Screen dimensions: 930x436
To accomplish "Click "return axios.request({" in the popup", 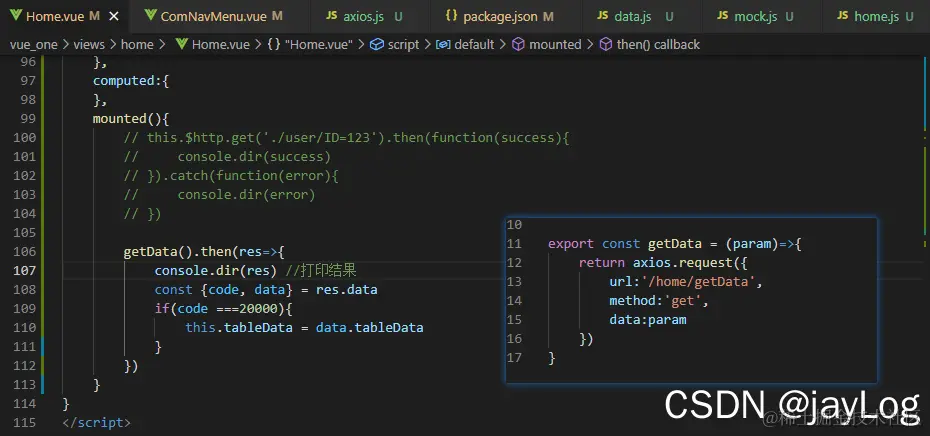I will (x=663, y=262).
